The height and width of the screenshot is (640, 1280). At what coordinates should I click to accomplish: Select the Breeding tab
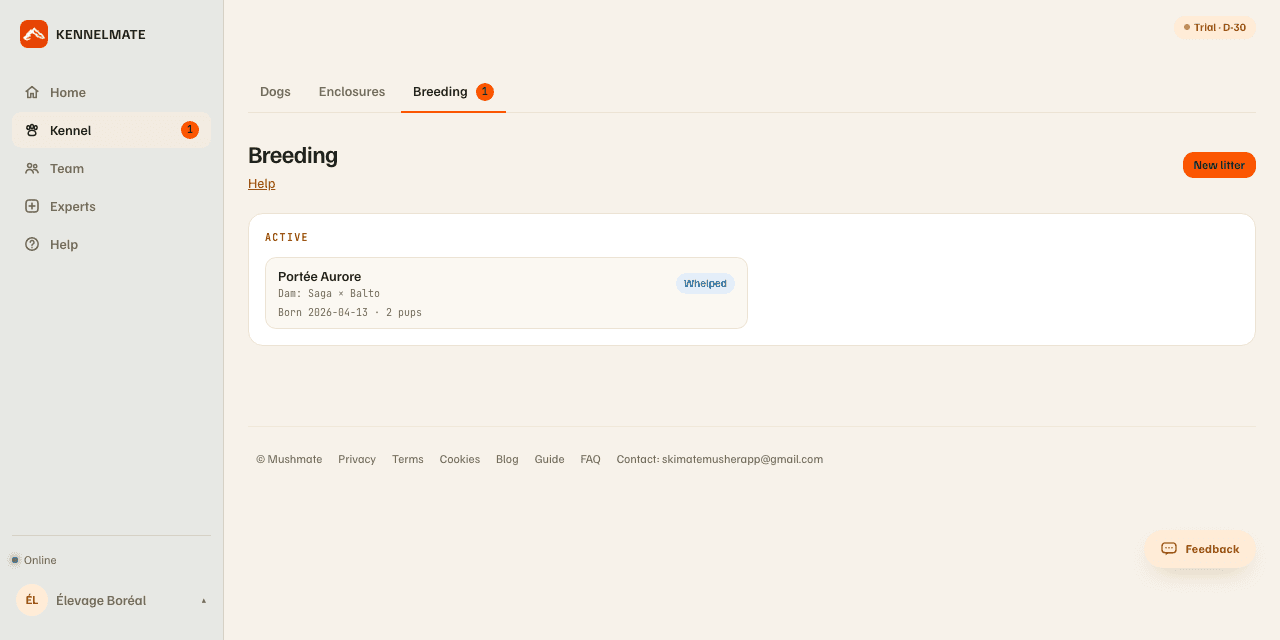point(453,92)
